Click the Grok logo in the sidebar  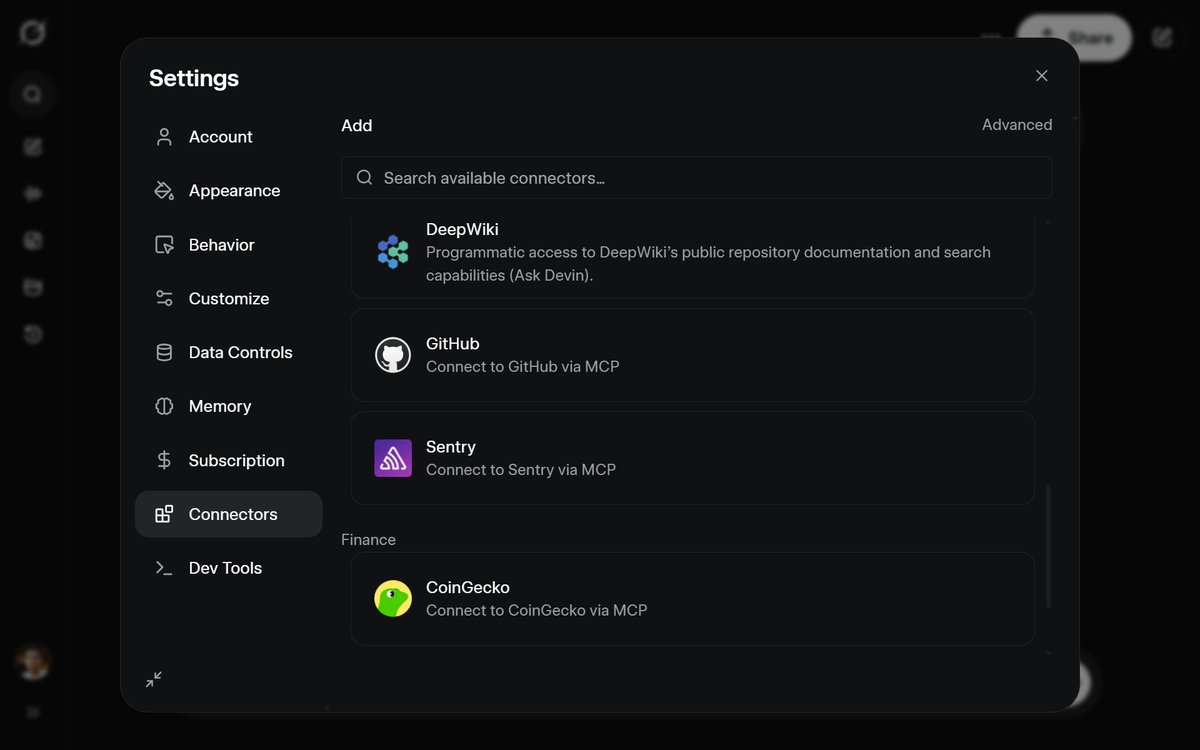click(x=33, y=33)
